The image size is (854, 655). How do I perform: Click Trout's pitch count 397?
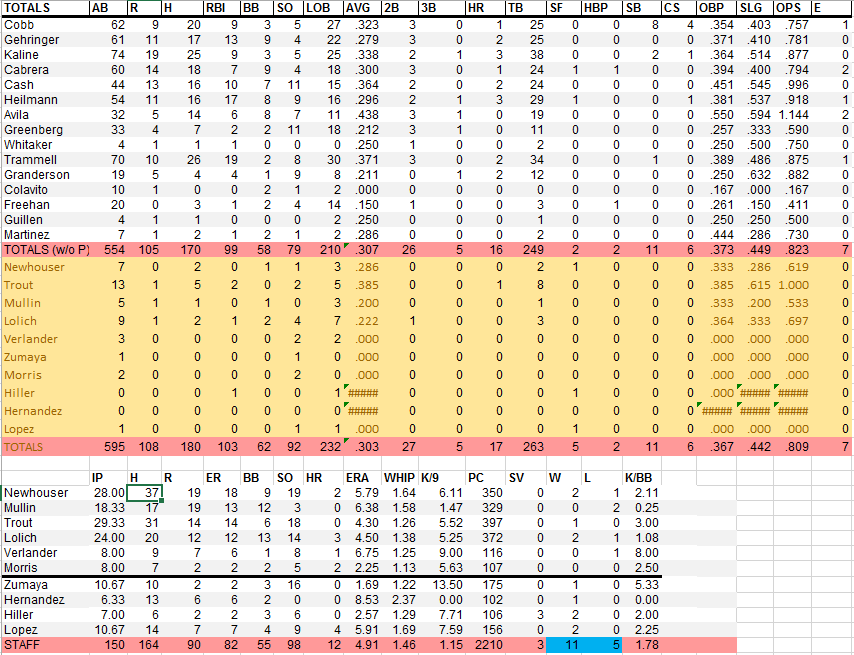492,523
